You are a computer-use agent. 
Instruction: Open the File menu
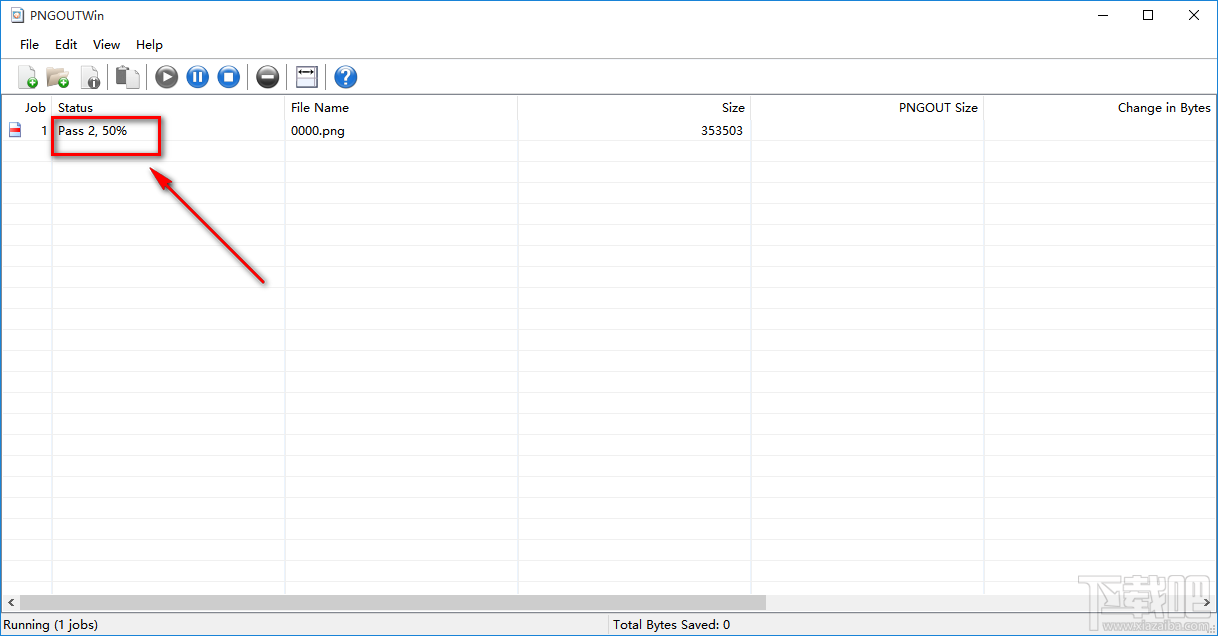29,45
